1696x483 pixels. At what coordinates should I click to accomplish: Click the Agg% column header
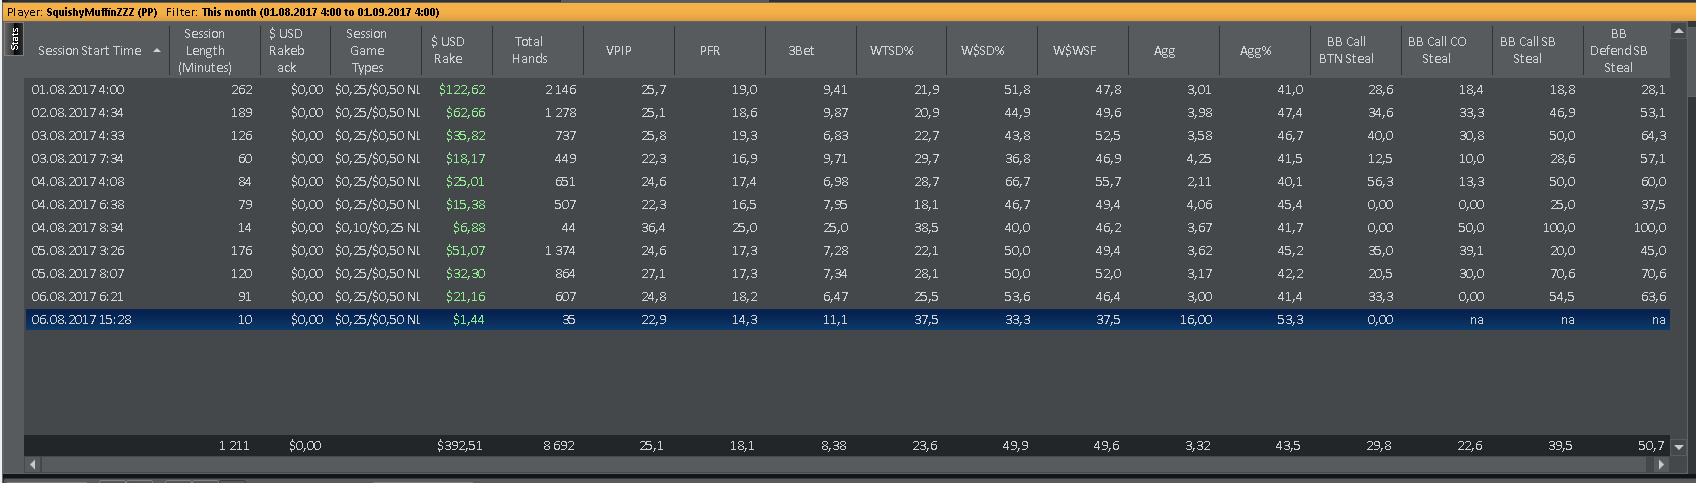coord(1256,50)
